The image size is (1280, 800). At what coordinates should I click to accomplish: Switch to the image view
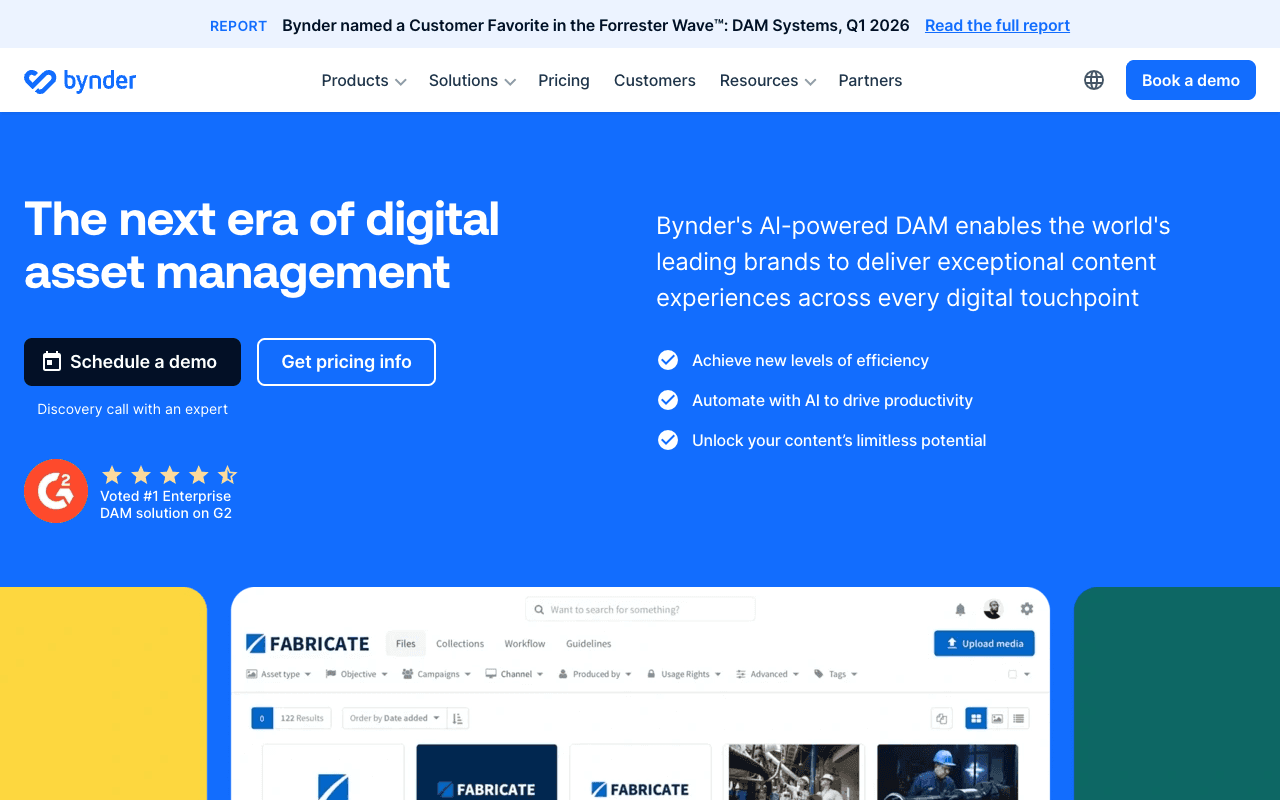(x=997, y=718)
